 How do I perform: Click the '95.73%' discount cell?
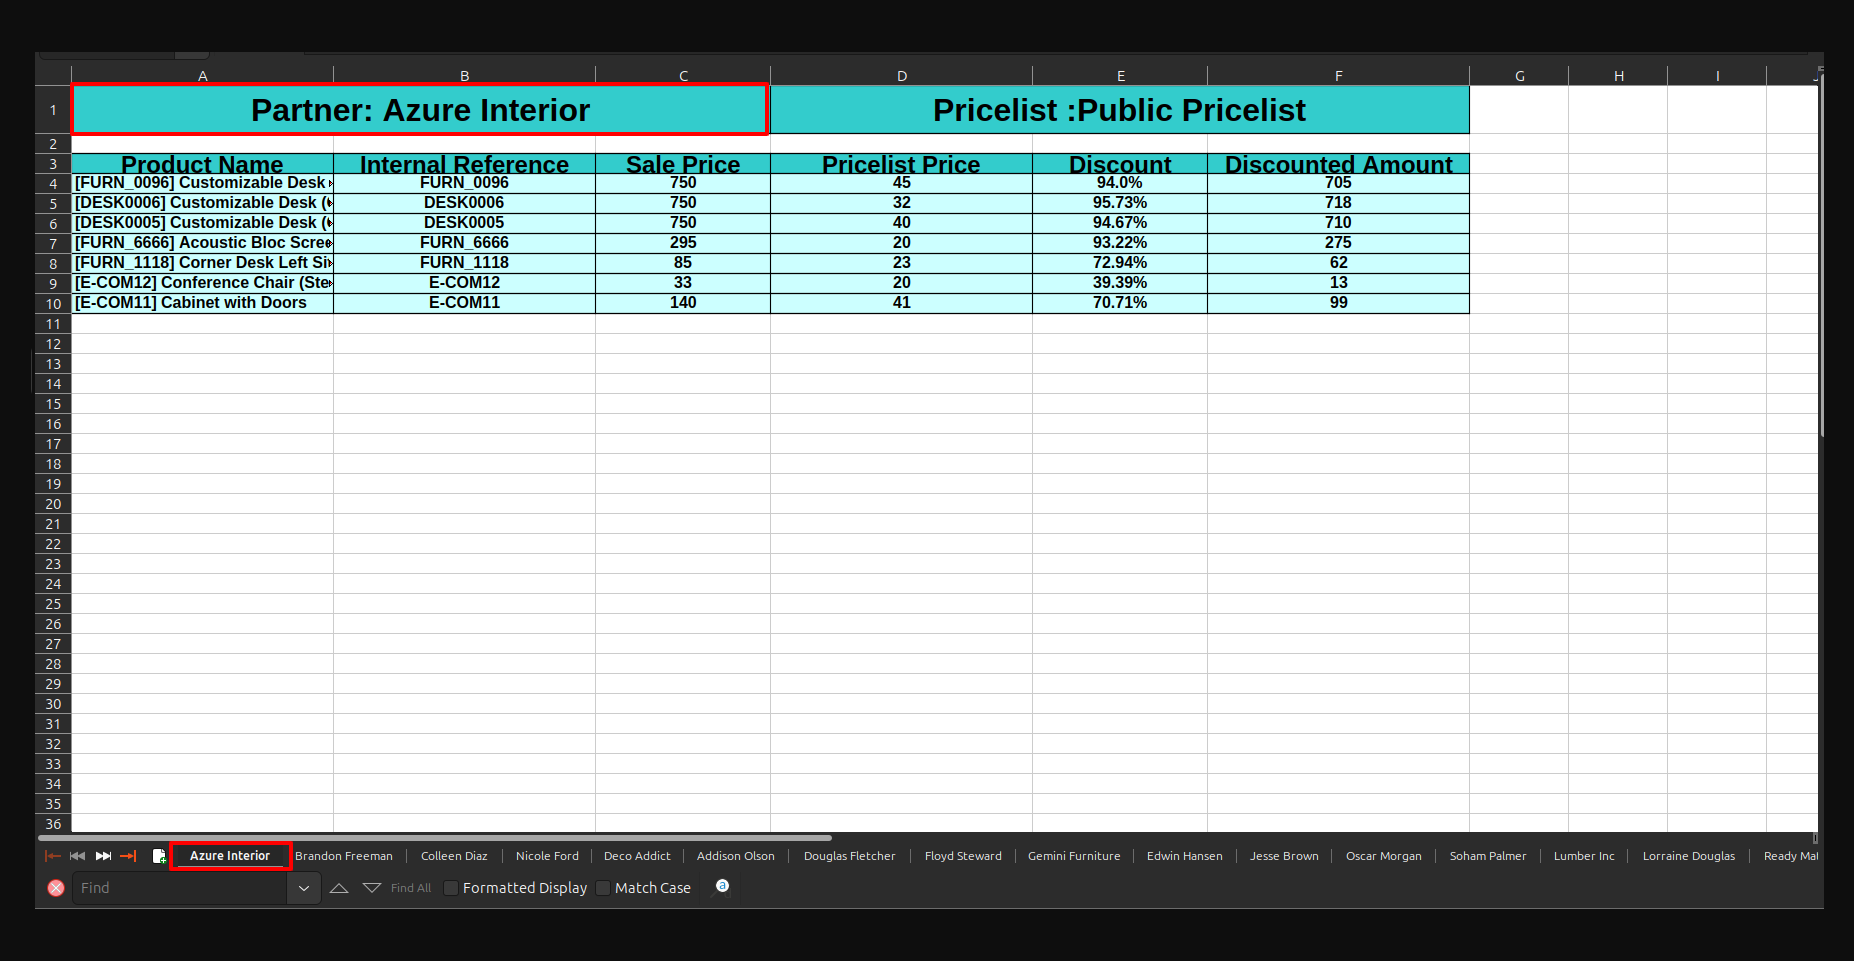1120,203
